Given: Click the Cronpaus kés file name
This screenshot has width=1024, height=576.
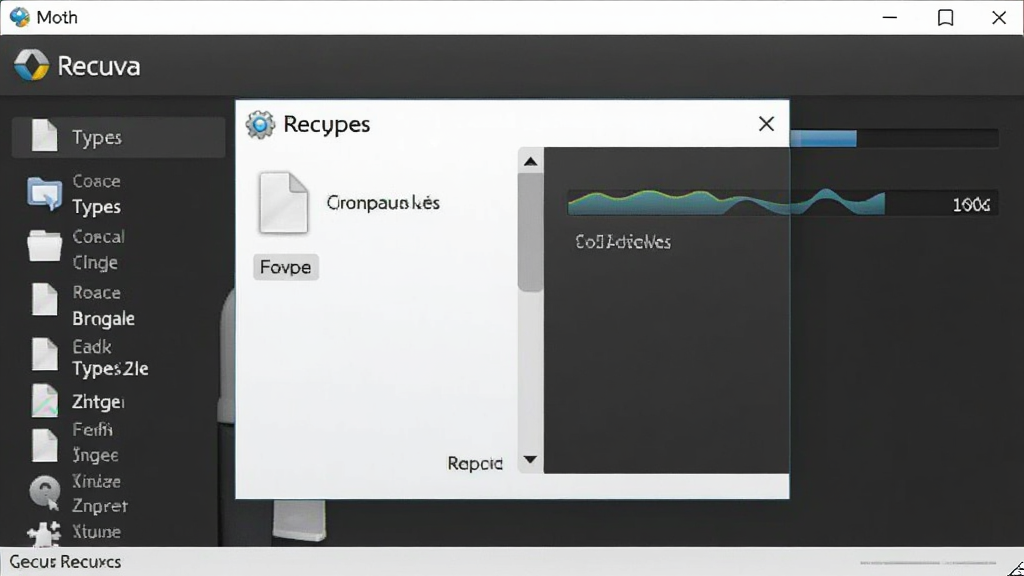Looking at the screenshot, I should pyautogui.click(x=383, y=203).
